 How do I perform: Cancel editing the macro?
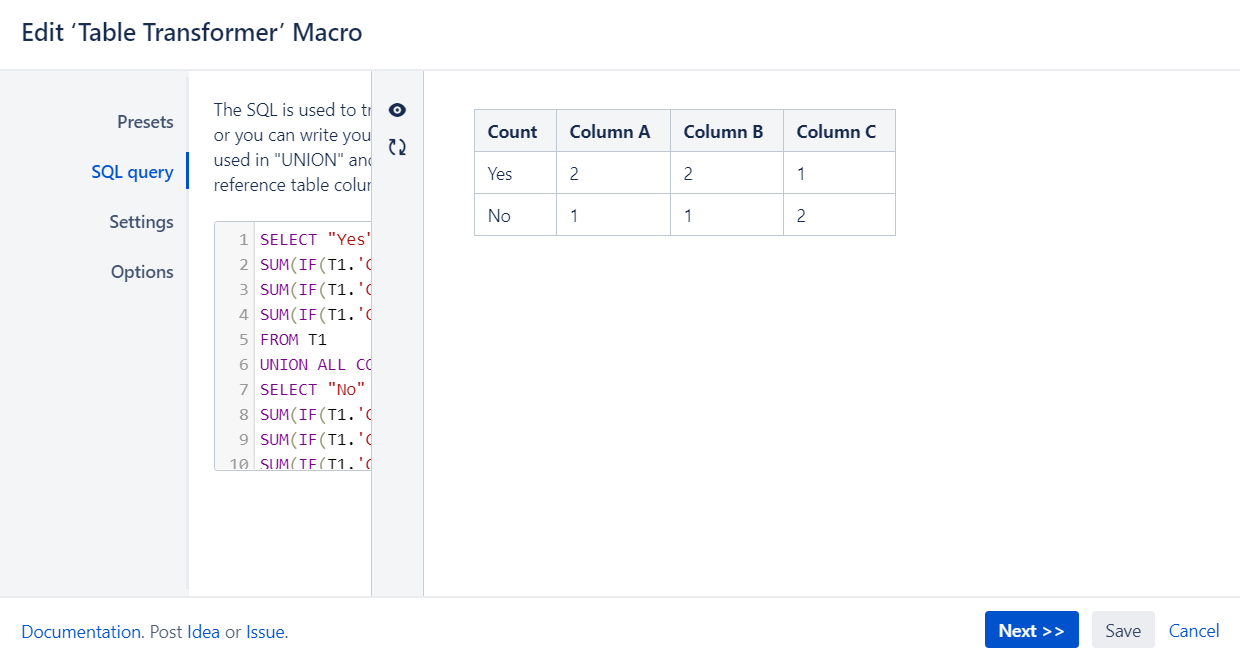click(x=1194, y=630)
